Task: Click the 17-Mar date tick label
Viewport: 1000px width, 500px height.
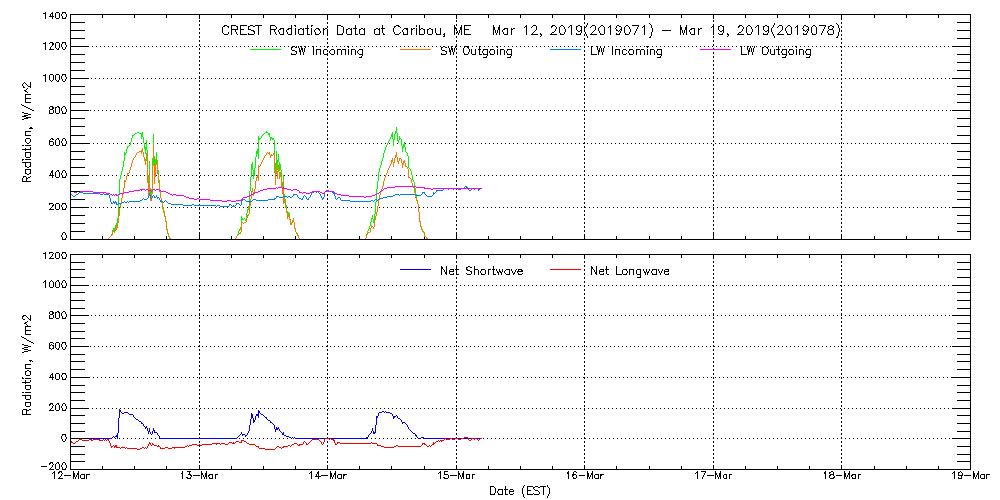Action: click(x=713, y=477)
